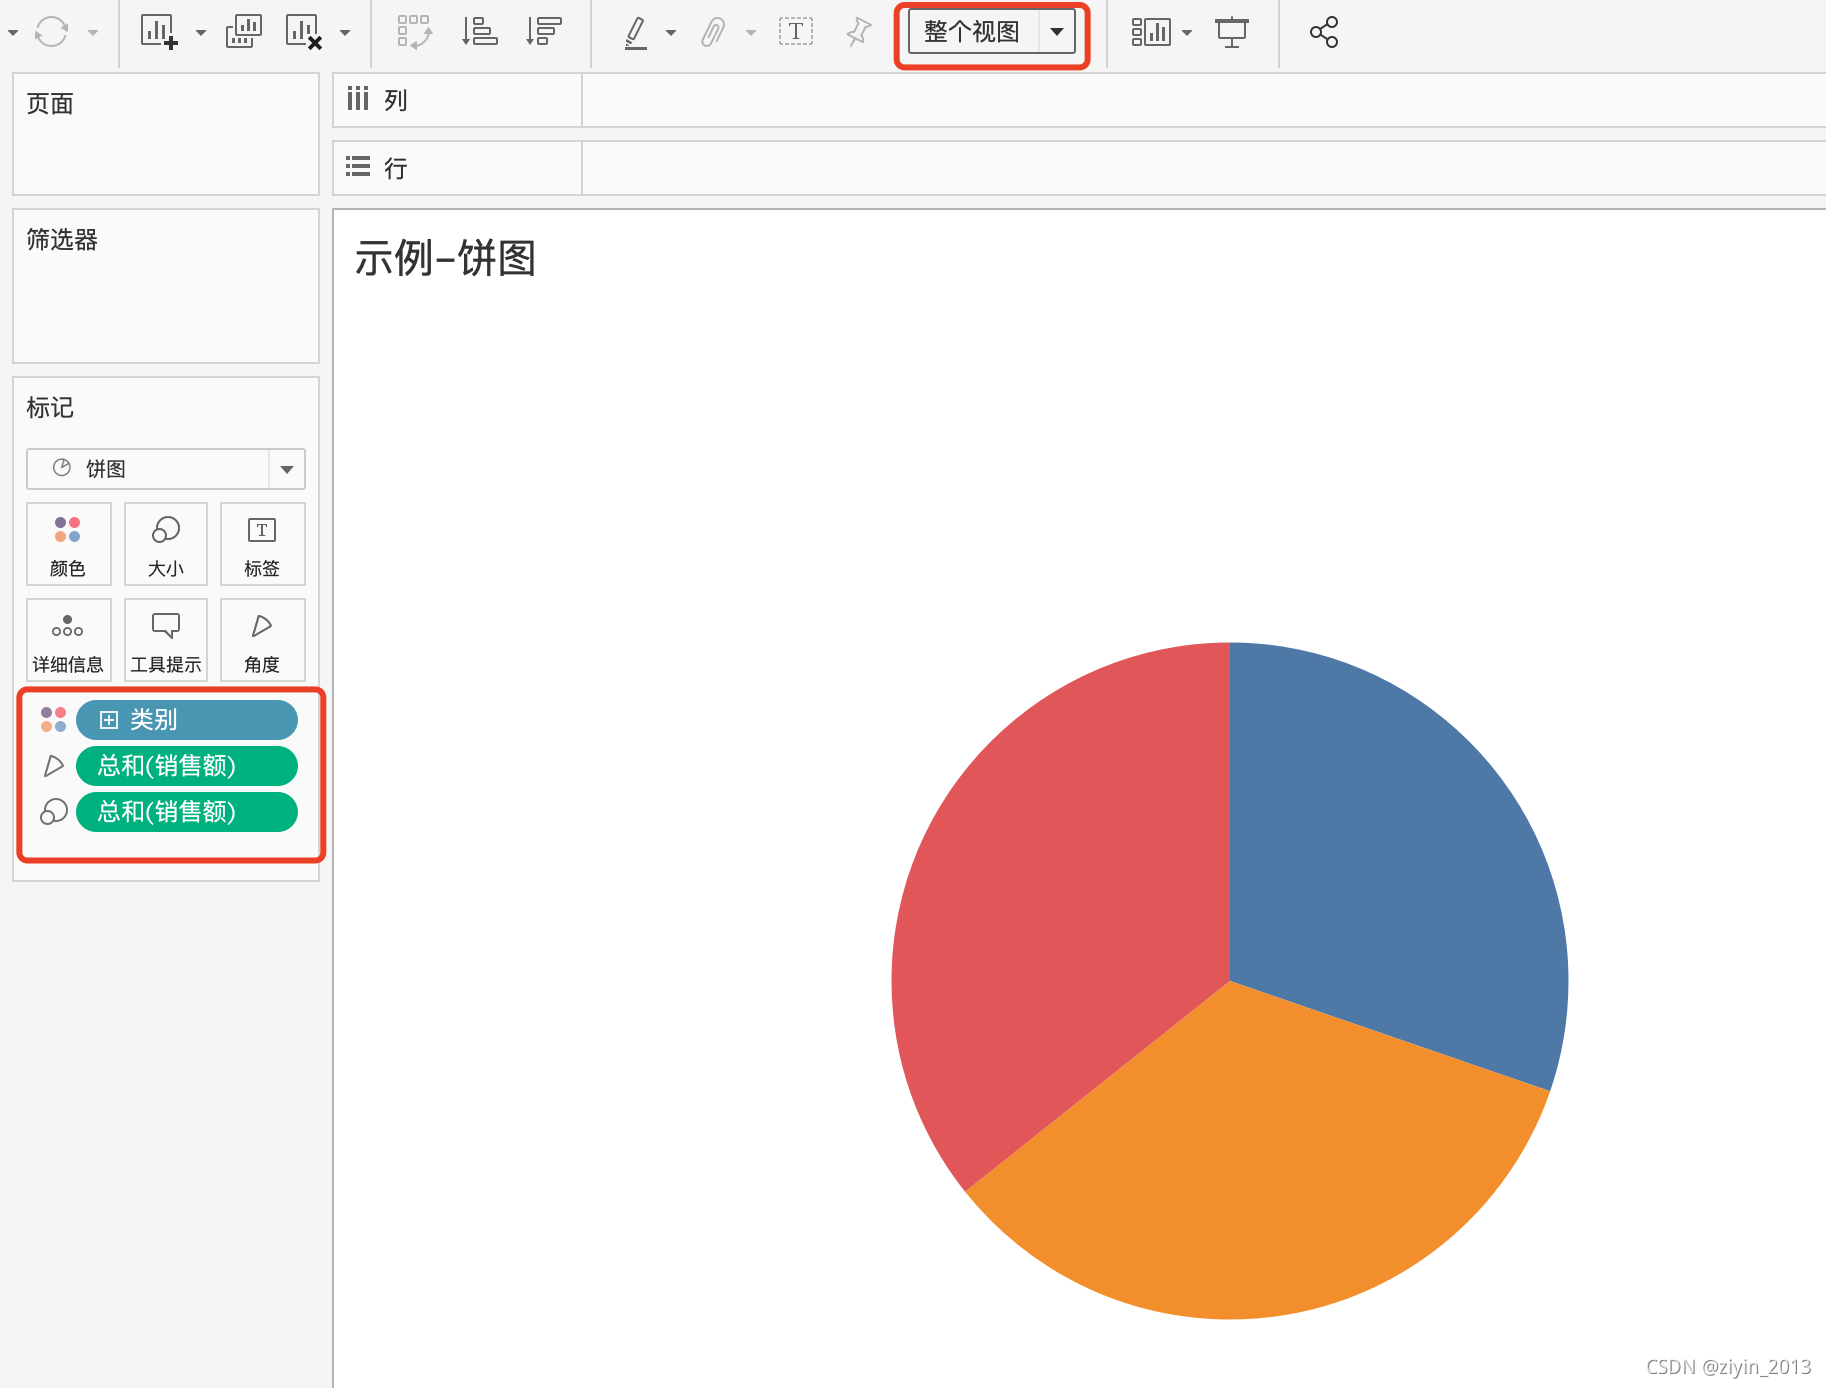The height and width of the screenshot is (1388, 1826).
Task: Click the color dots icon beside 类别 pill
Action: [53, 720]
